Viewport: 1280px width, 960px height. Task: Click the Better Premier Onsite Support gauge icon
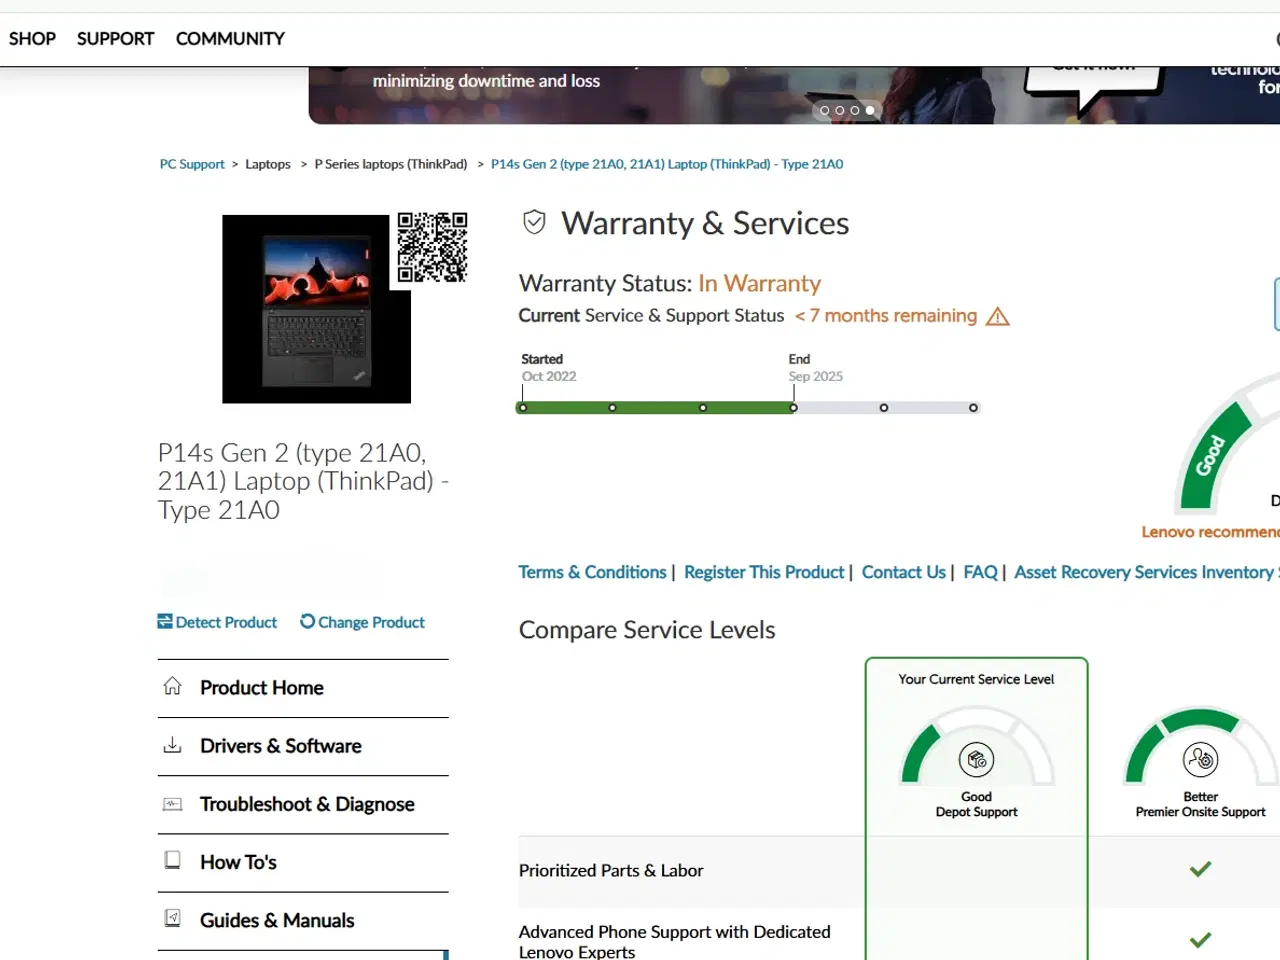(x=1201, y=760)
